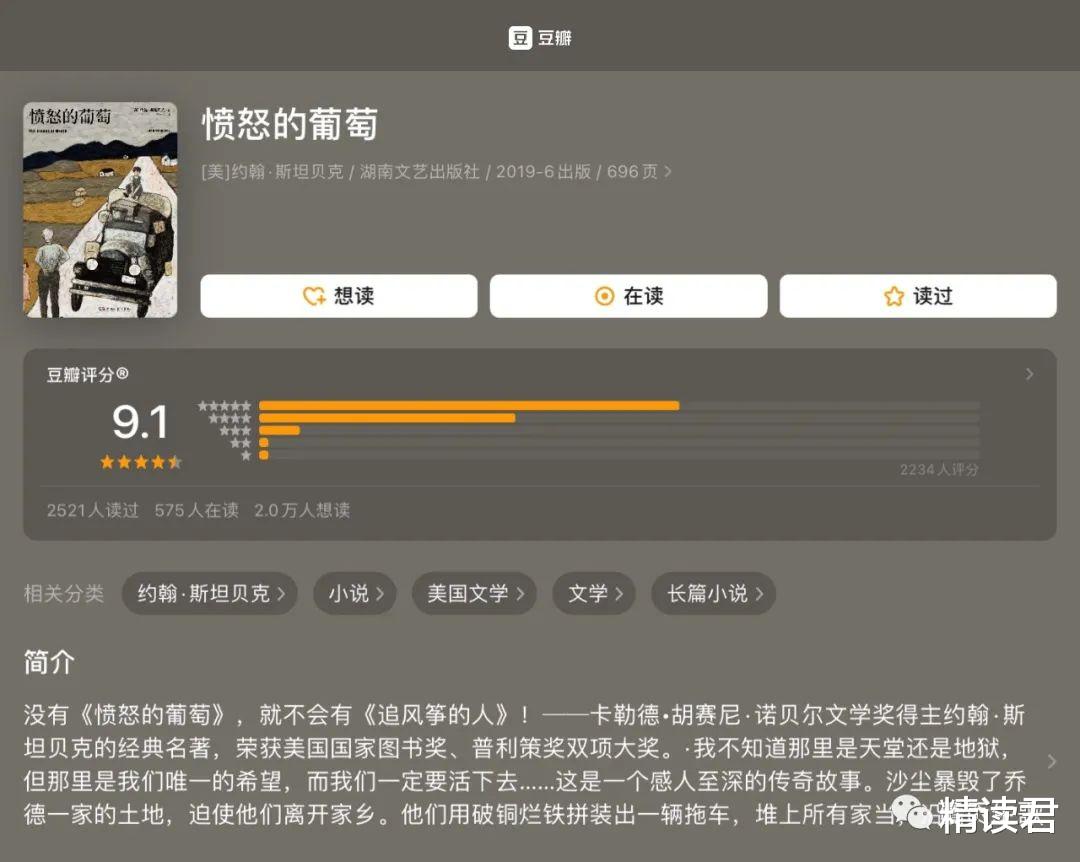Open the 憤怒的葡萄 book cover image
This screenshot has height=862, width=1080.
click(x=101, y=209)
